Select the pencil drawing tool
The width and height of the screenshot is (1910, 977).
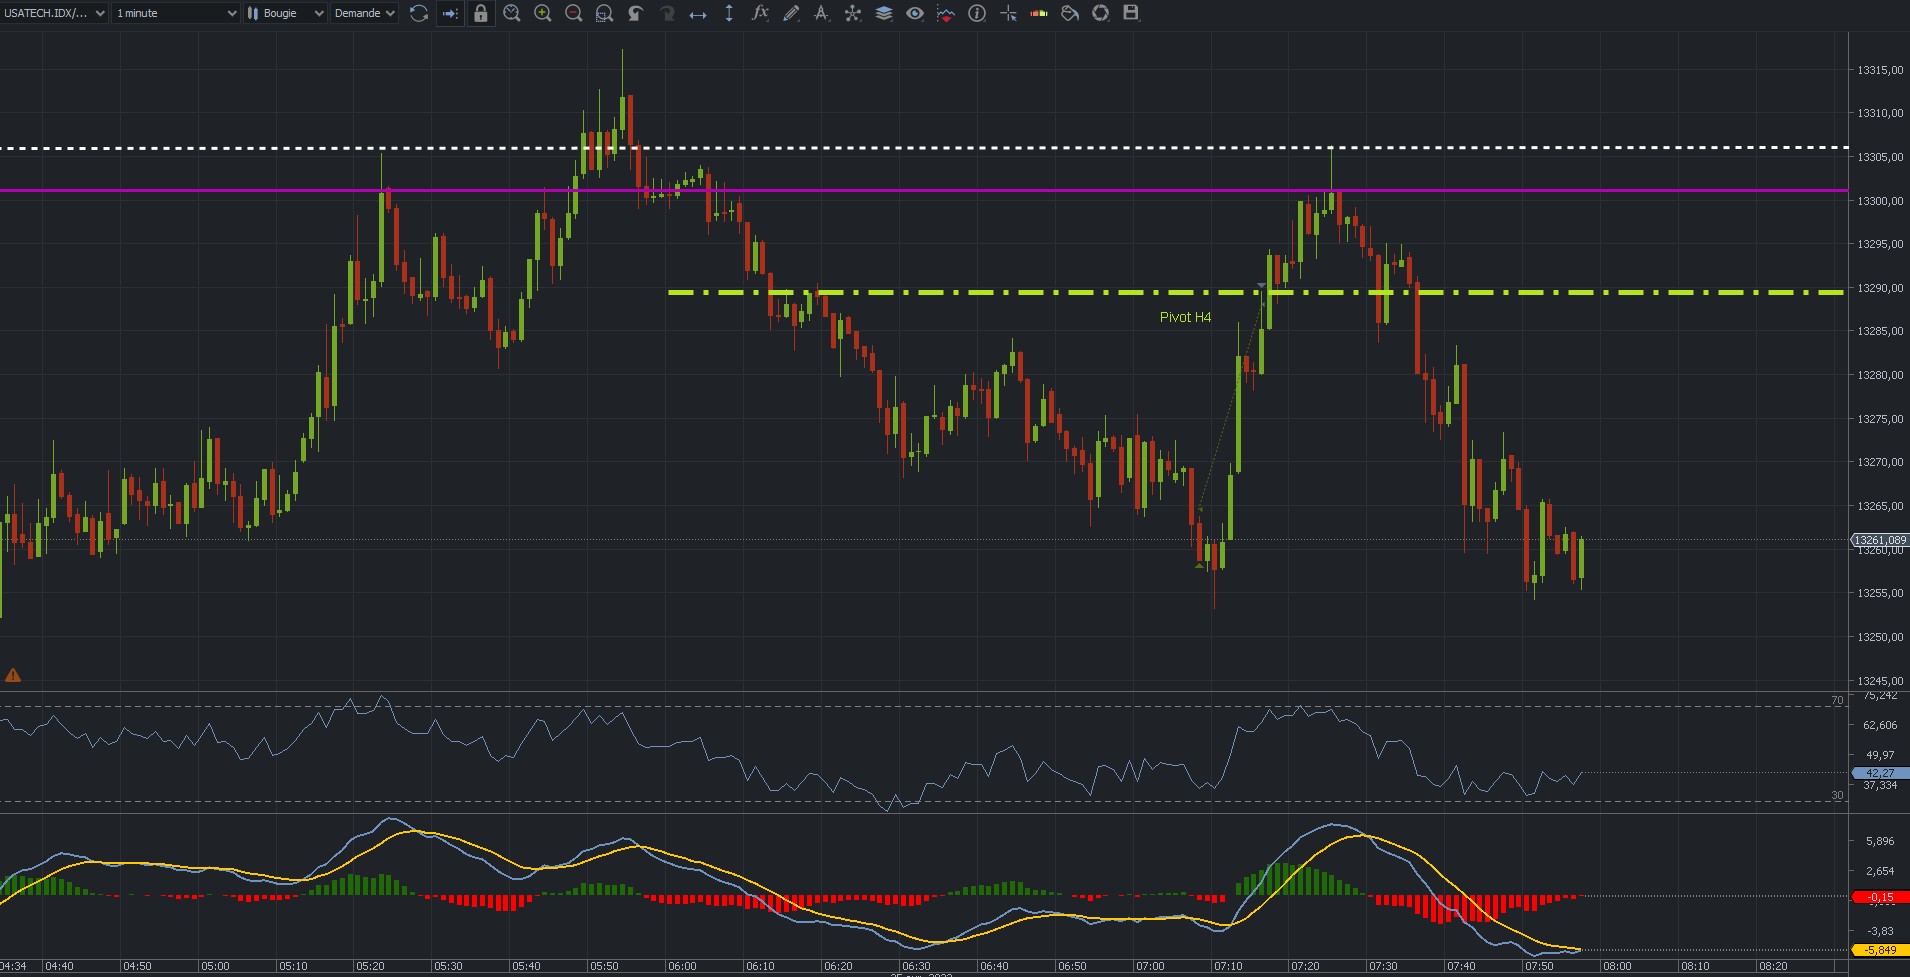[x=791, y=13]
